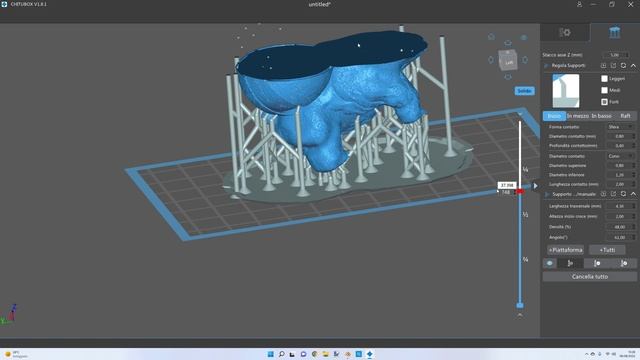Click the Diametro contatto (mm) value field
The height and width of the screenshot is (360, 640).
620,136
